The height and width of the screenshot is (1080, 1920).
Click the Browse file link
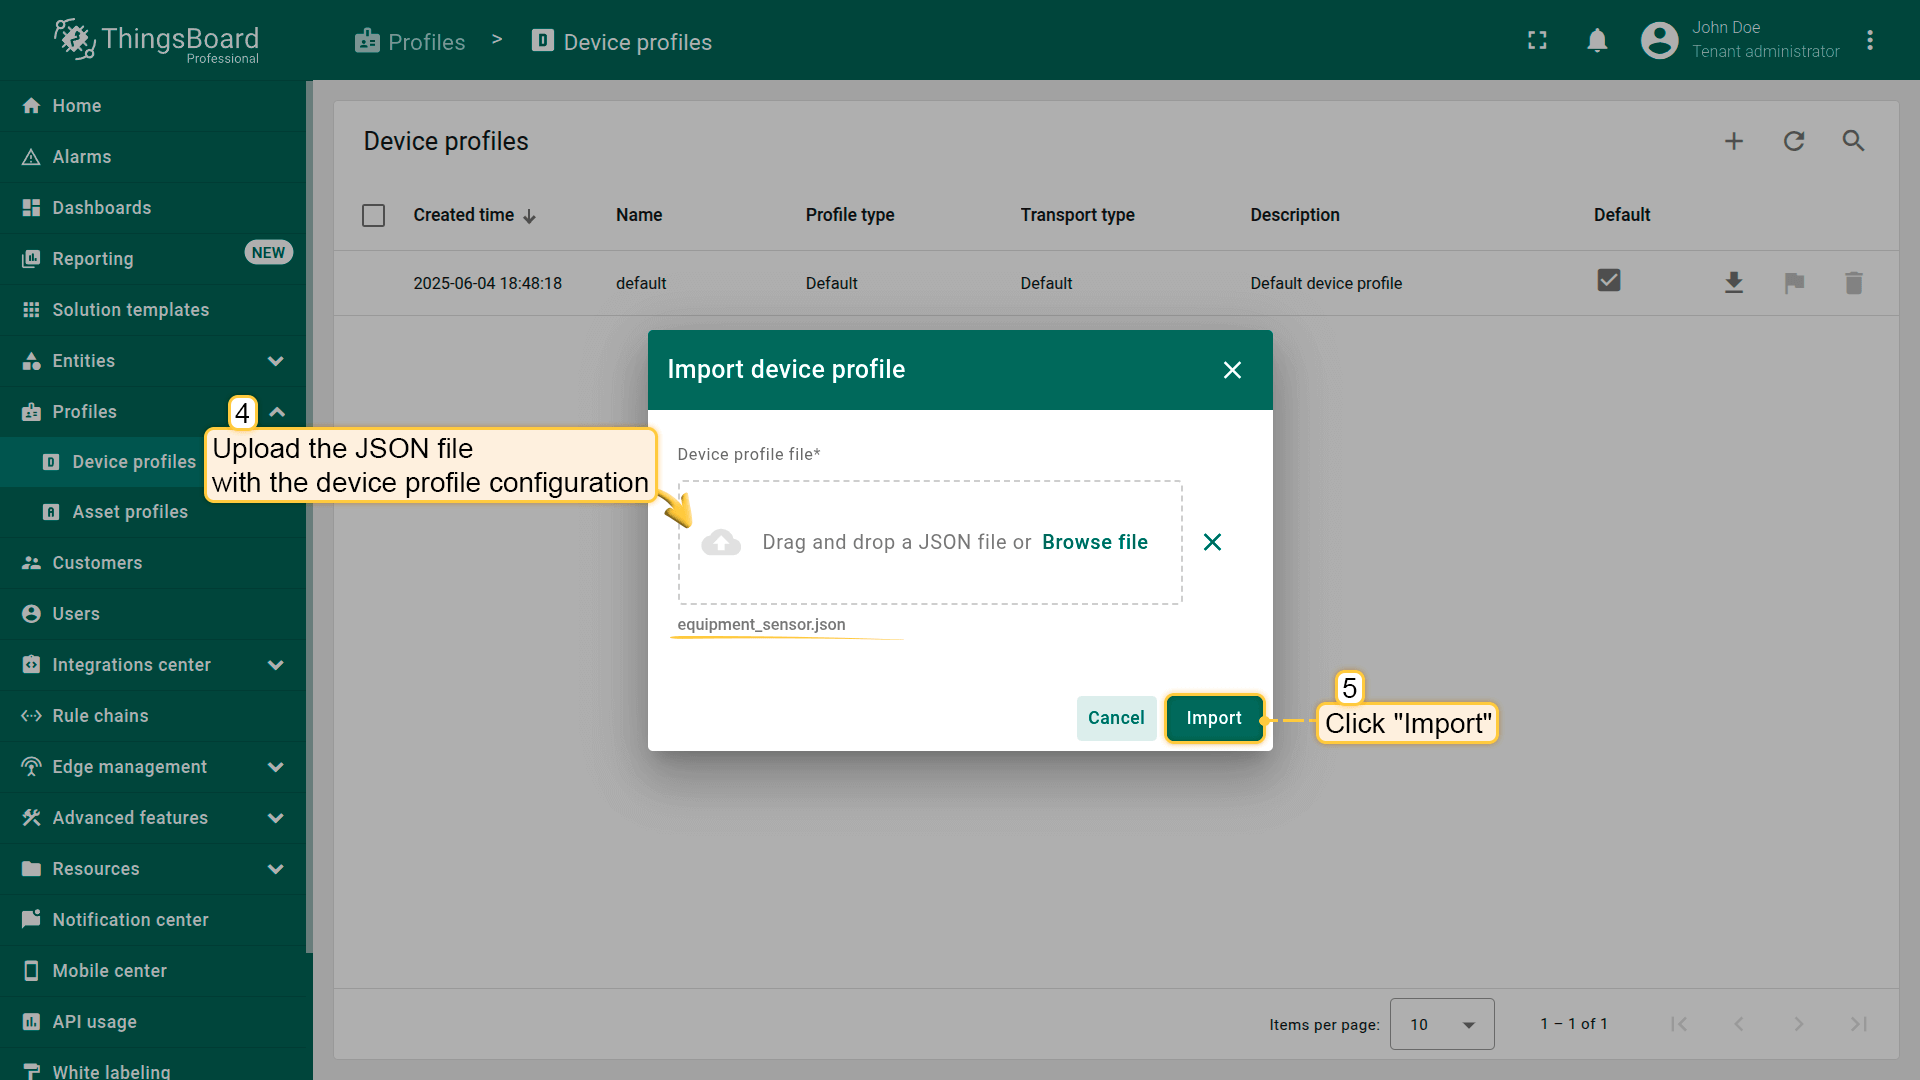(1094, 542)
